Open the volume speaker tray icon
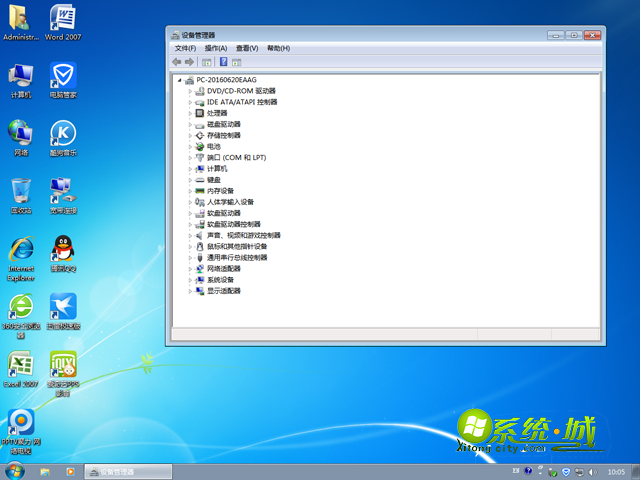The image size is (640, 480). [592, 472]
